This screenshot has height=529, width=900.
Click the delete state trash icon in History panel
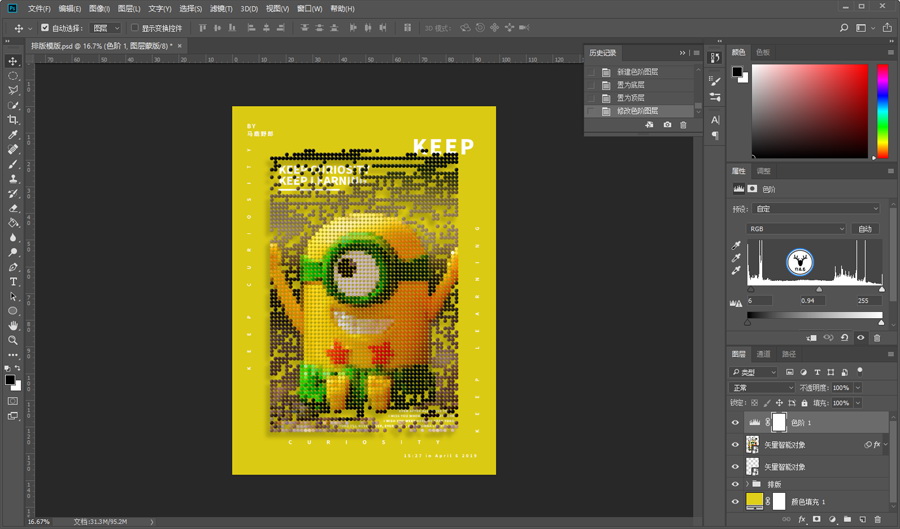pyautogui.click(x=683, y=125)
